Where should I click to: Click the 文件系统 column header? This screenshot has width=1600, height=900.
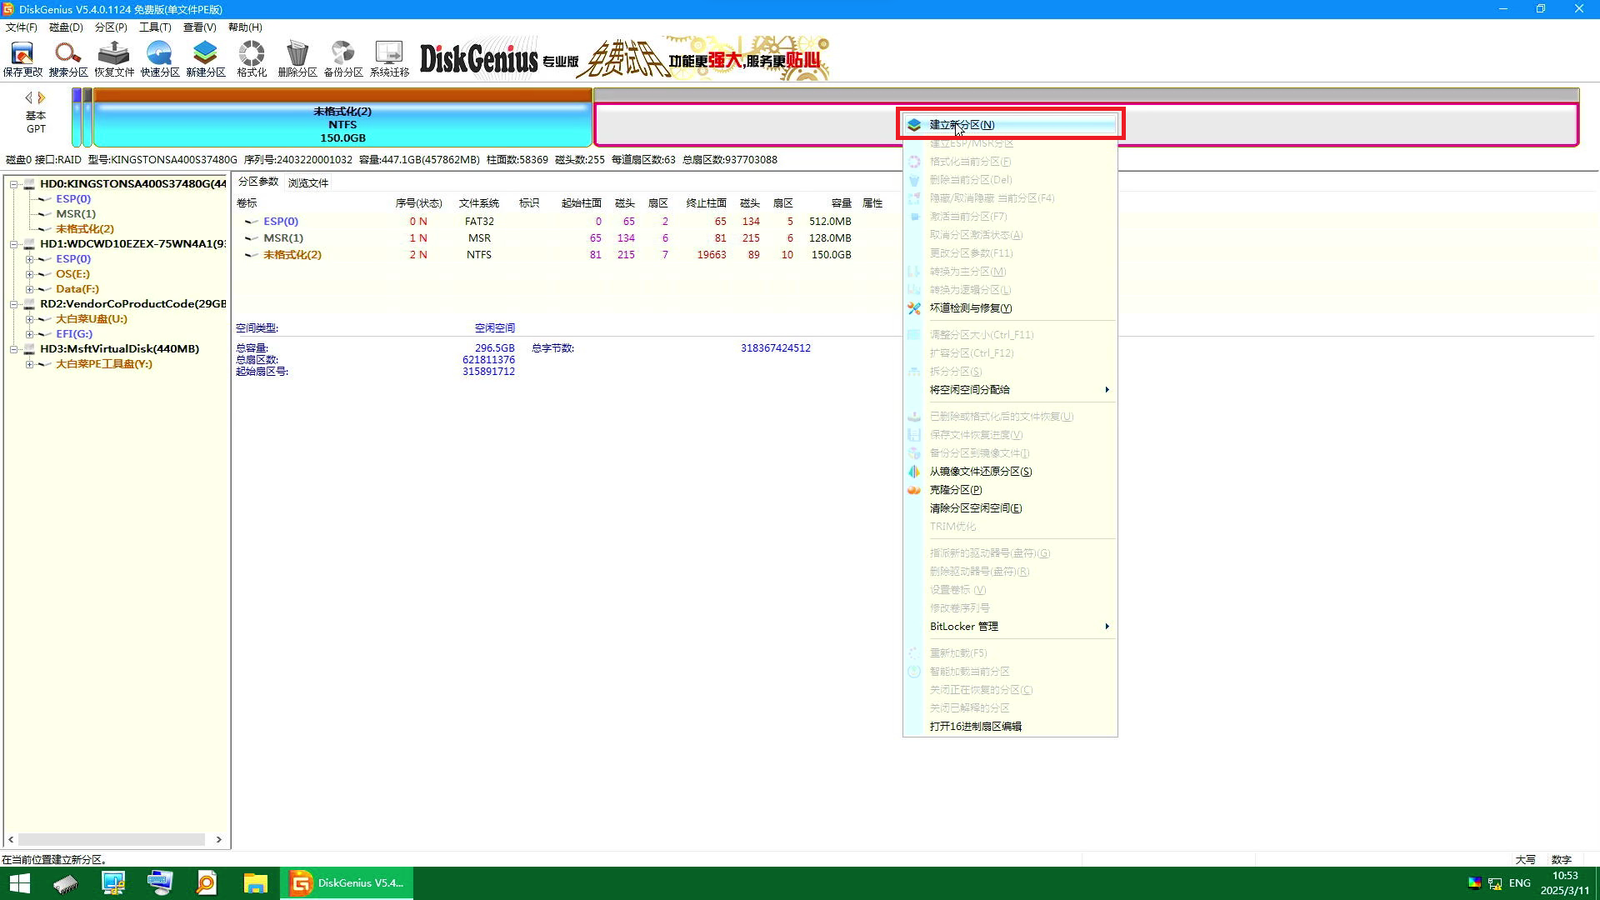click(479, 203)
